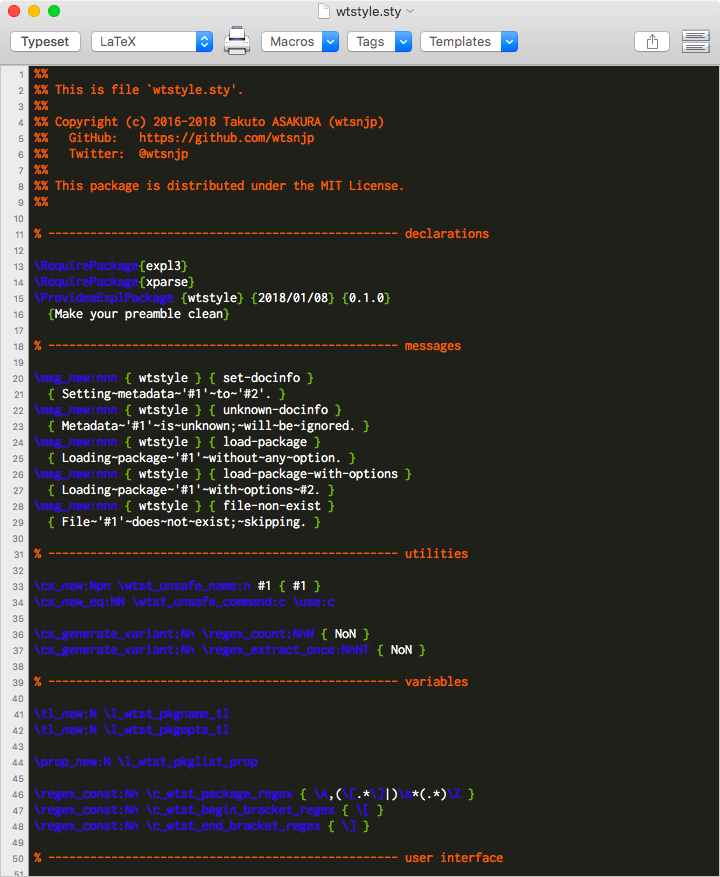This screenshot has width=720, height=877.
Task: Click \c_wtst_end_bracket_regex on line 48
Action: pos(233,826)
